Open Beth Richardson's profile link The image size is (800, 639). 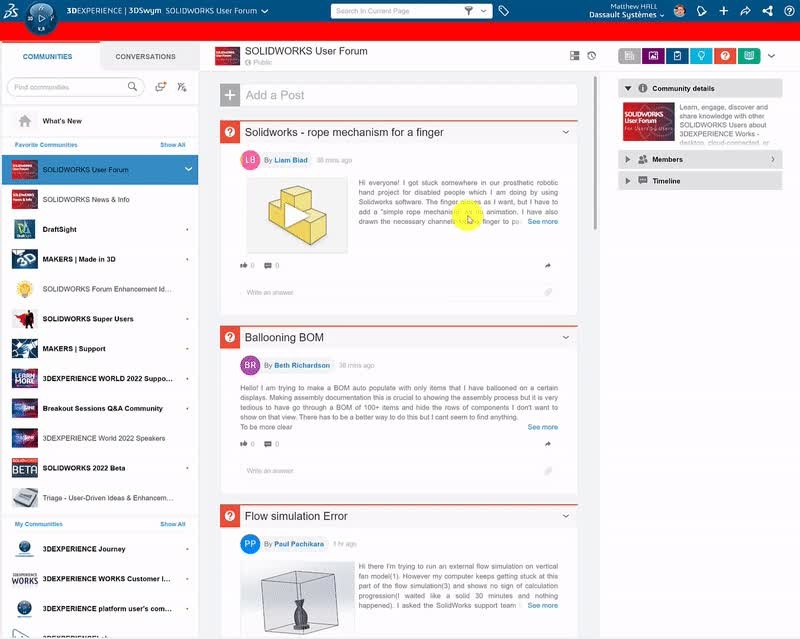pyautogui.click(x=302, y=365)
